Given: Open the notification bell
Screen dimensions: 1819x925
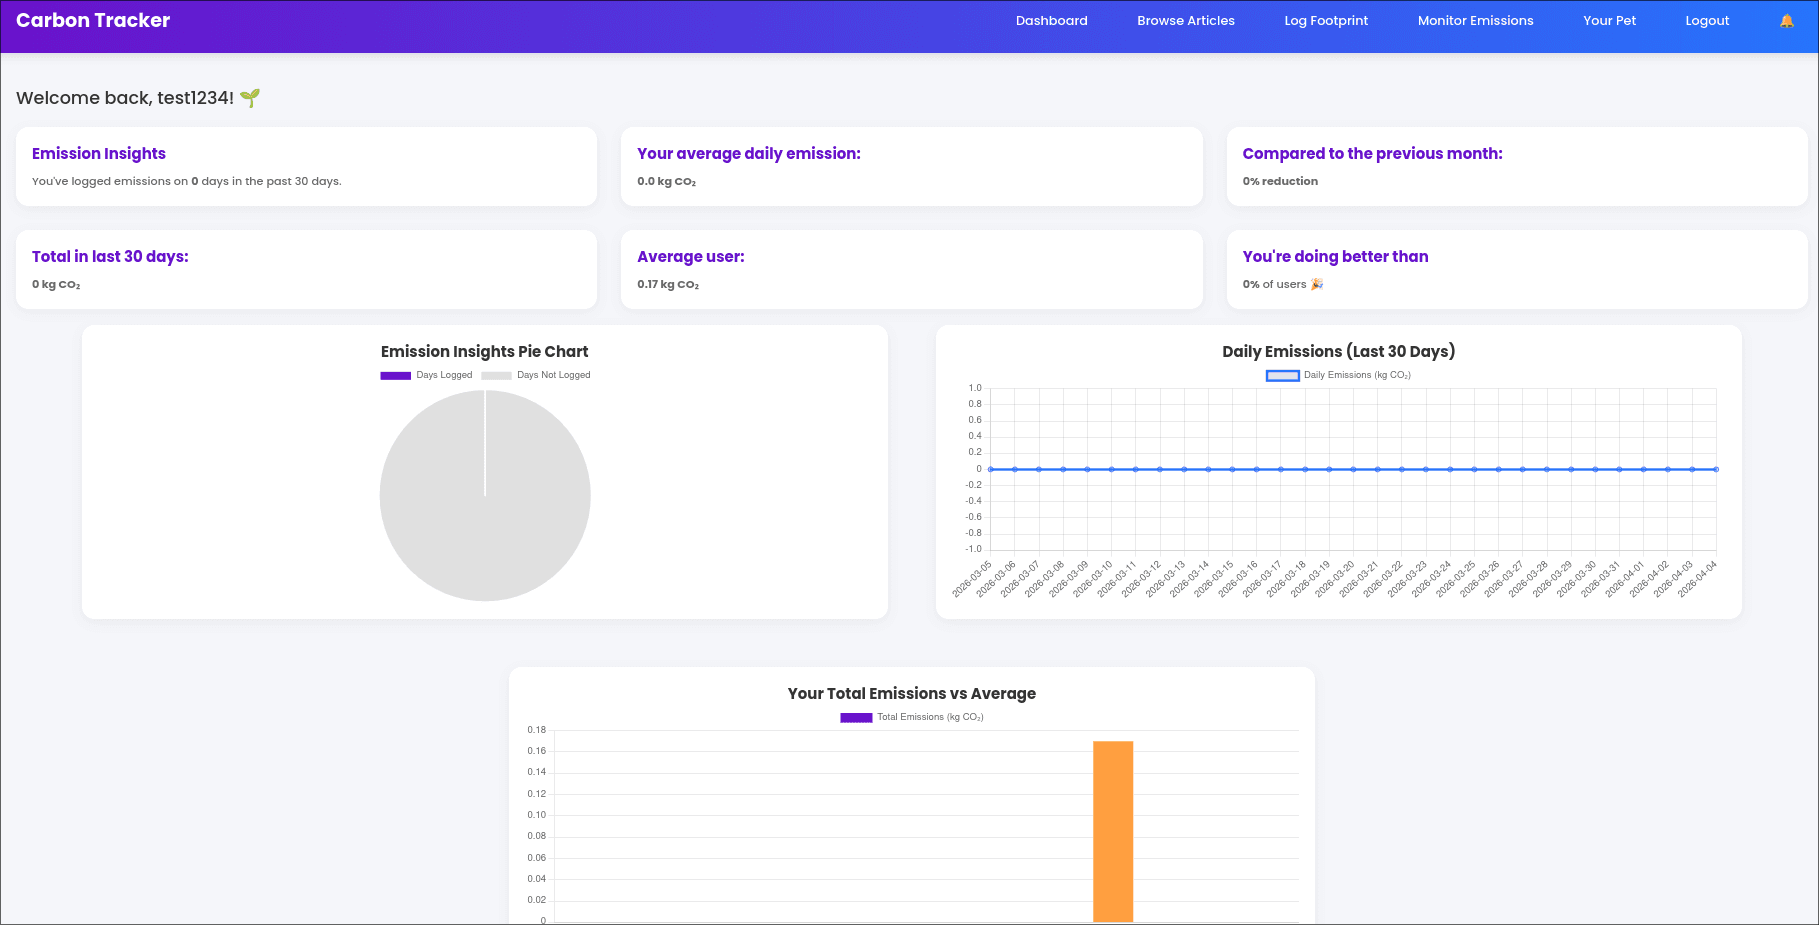Looking at the screenshot, I should (1786, 19).
